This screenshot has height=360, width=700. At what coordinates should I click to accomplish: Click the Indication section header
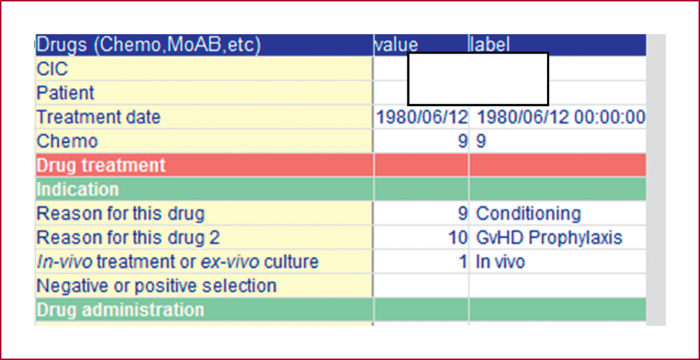pyautogui.click(x=341, y=189)
